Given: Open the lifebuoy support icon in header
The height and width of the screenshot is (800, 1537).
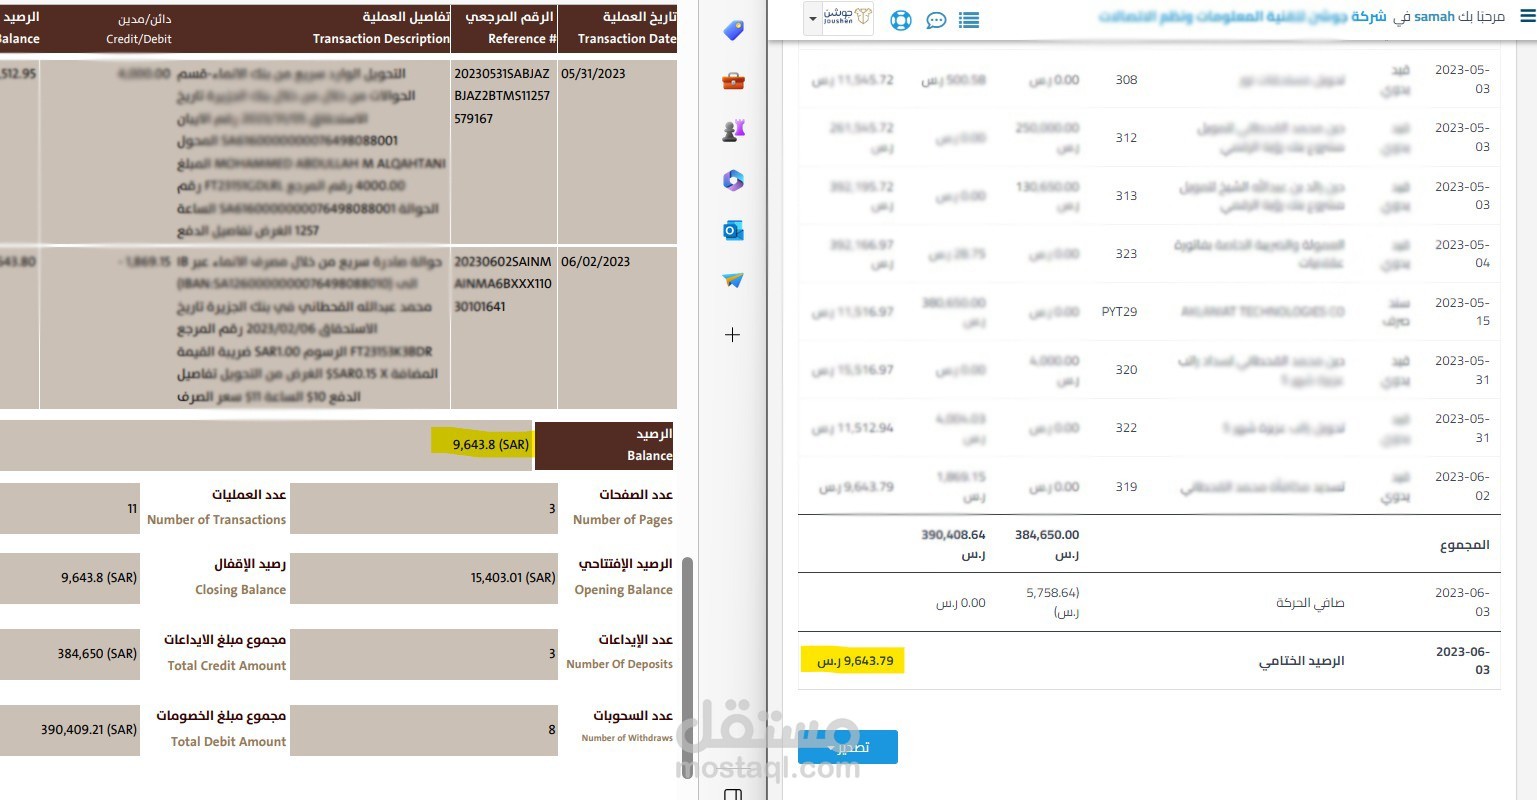Looking at the screenshot, I should click(901, 20).
